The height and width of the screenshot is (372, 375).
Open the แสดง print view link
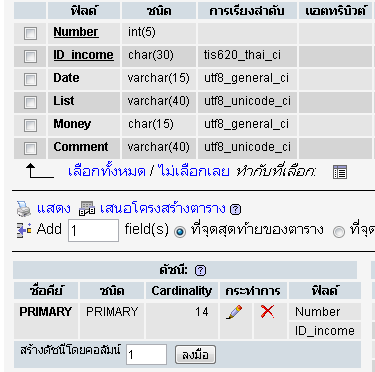(x=54, y=209)
